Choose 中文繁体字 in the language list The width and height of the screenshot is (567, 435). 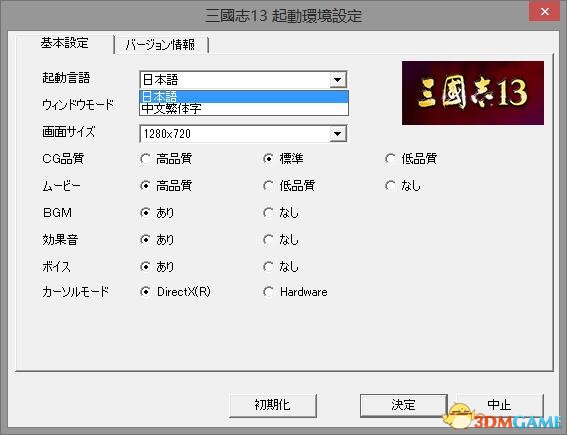click(244, 108)
